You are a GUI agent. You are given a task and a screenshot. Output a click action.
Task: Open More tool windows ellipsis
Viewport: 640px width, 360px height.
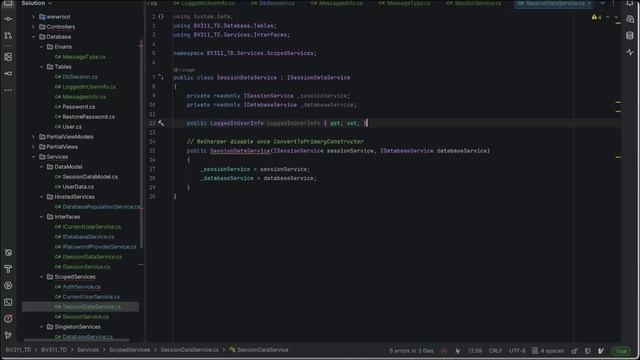click(8, 90)
